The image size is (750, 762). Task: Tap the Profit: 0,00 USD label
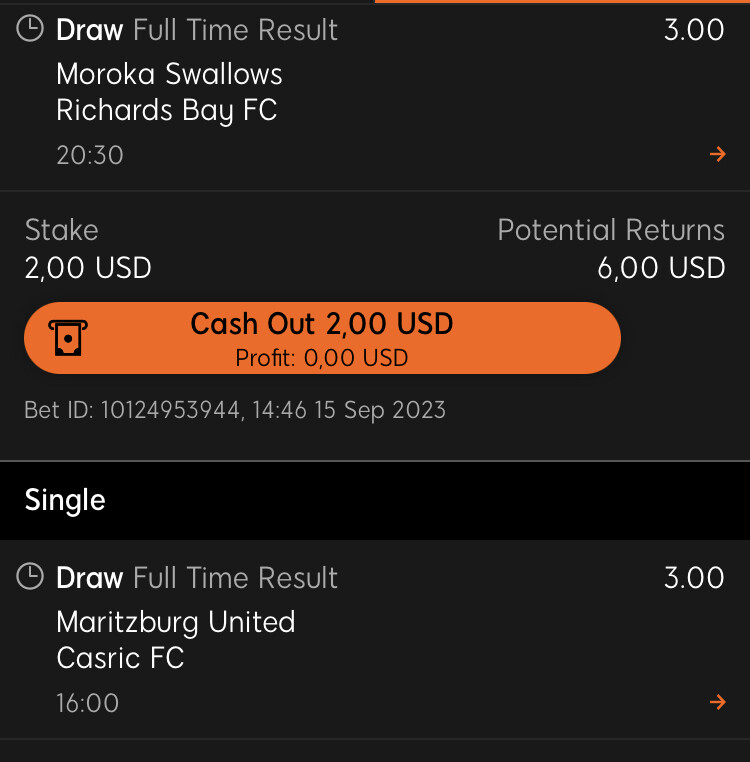click(322, 358)
